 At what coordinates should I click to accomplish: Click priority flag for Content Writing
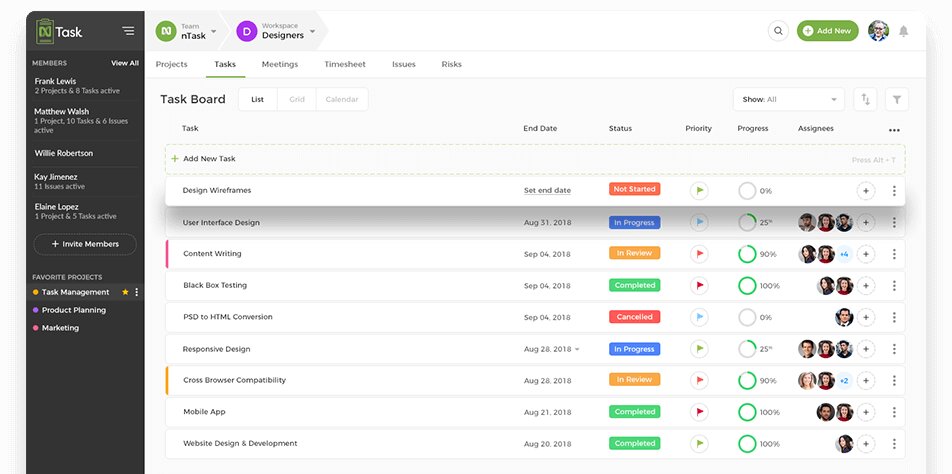pyautogui.click(x=699, y=254)
